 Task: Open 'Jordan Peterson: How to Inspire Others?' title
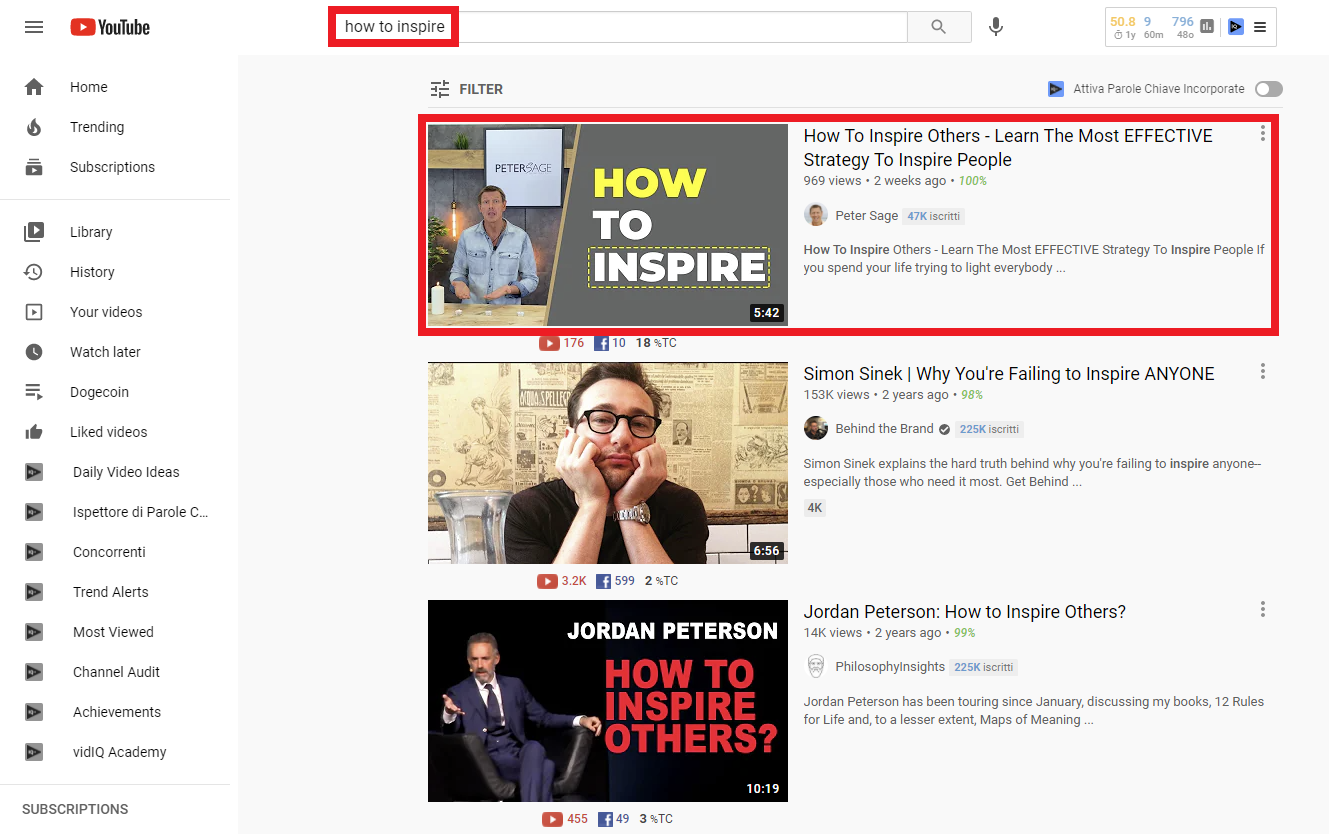tap(965, 612)
